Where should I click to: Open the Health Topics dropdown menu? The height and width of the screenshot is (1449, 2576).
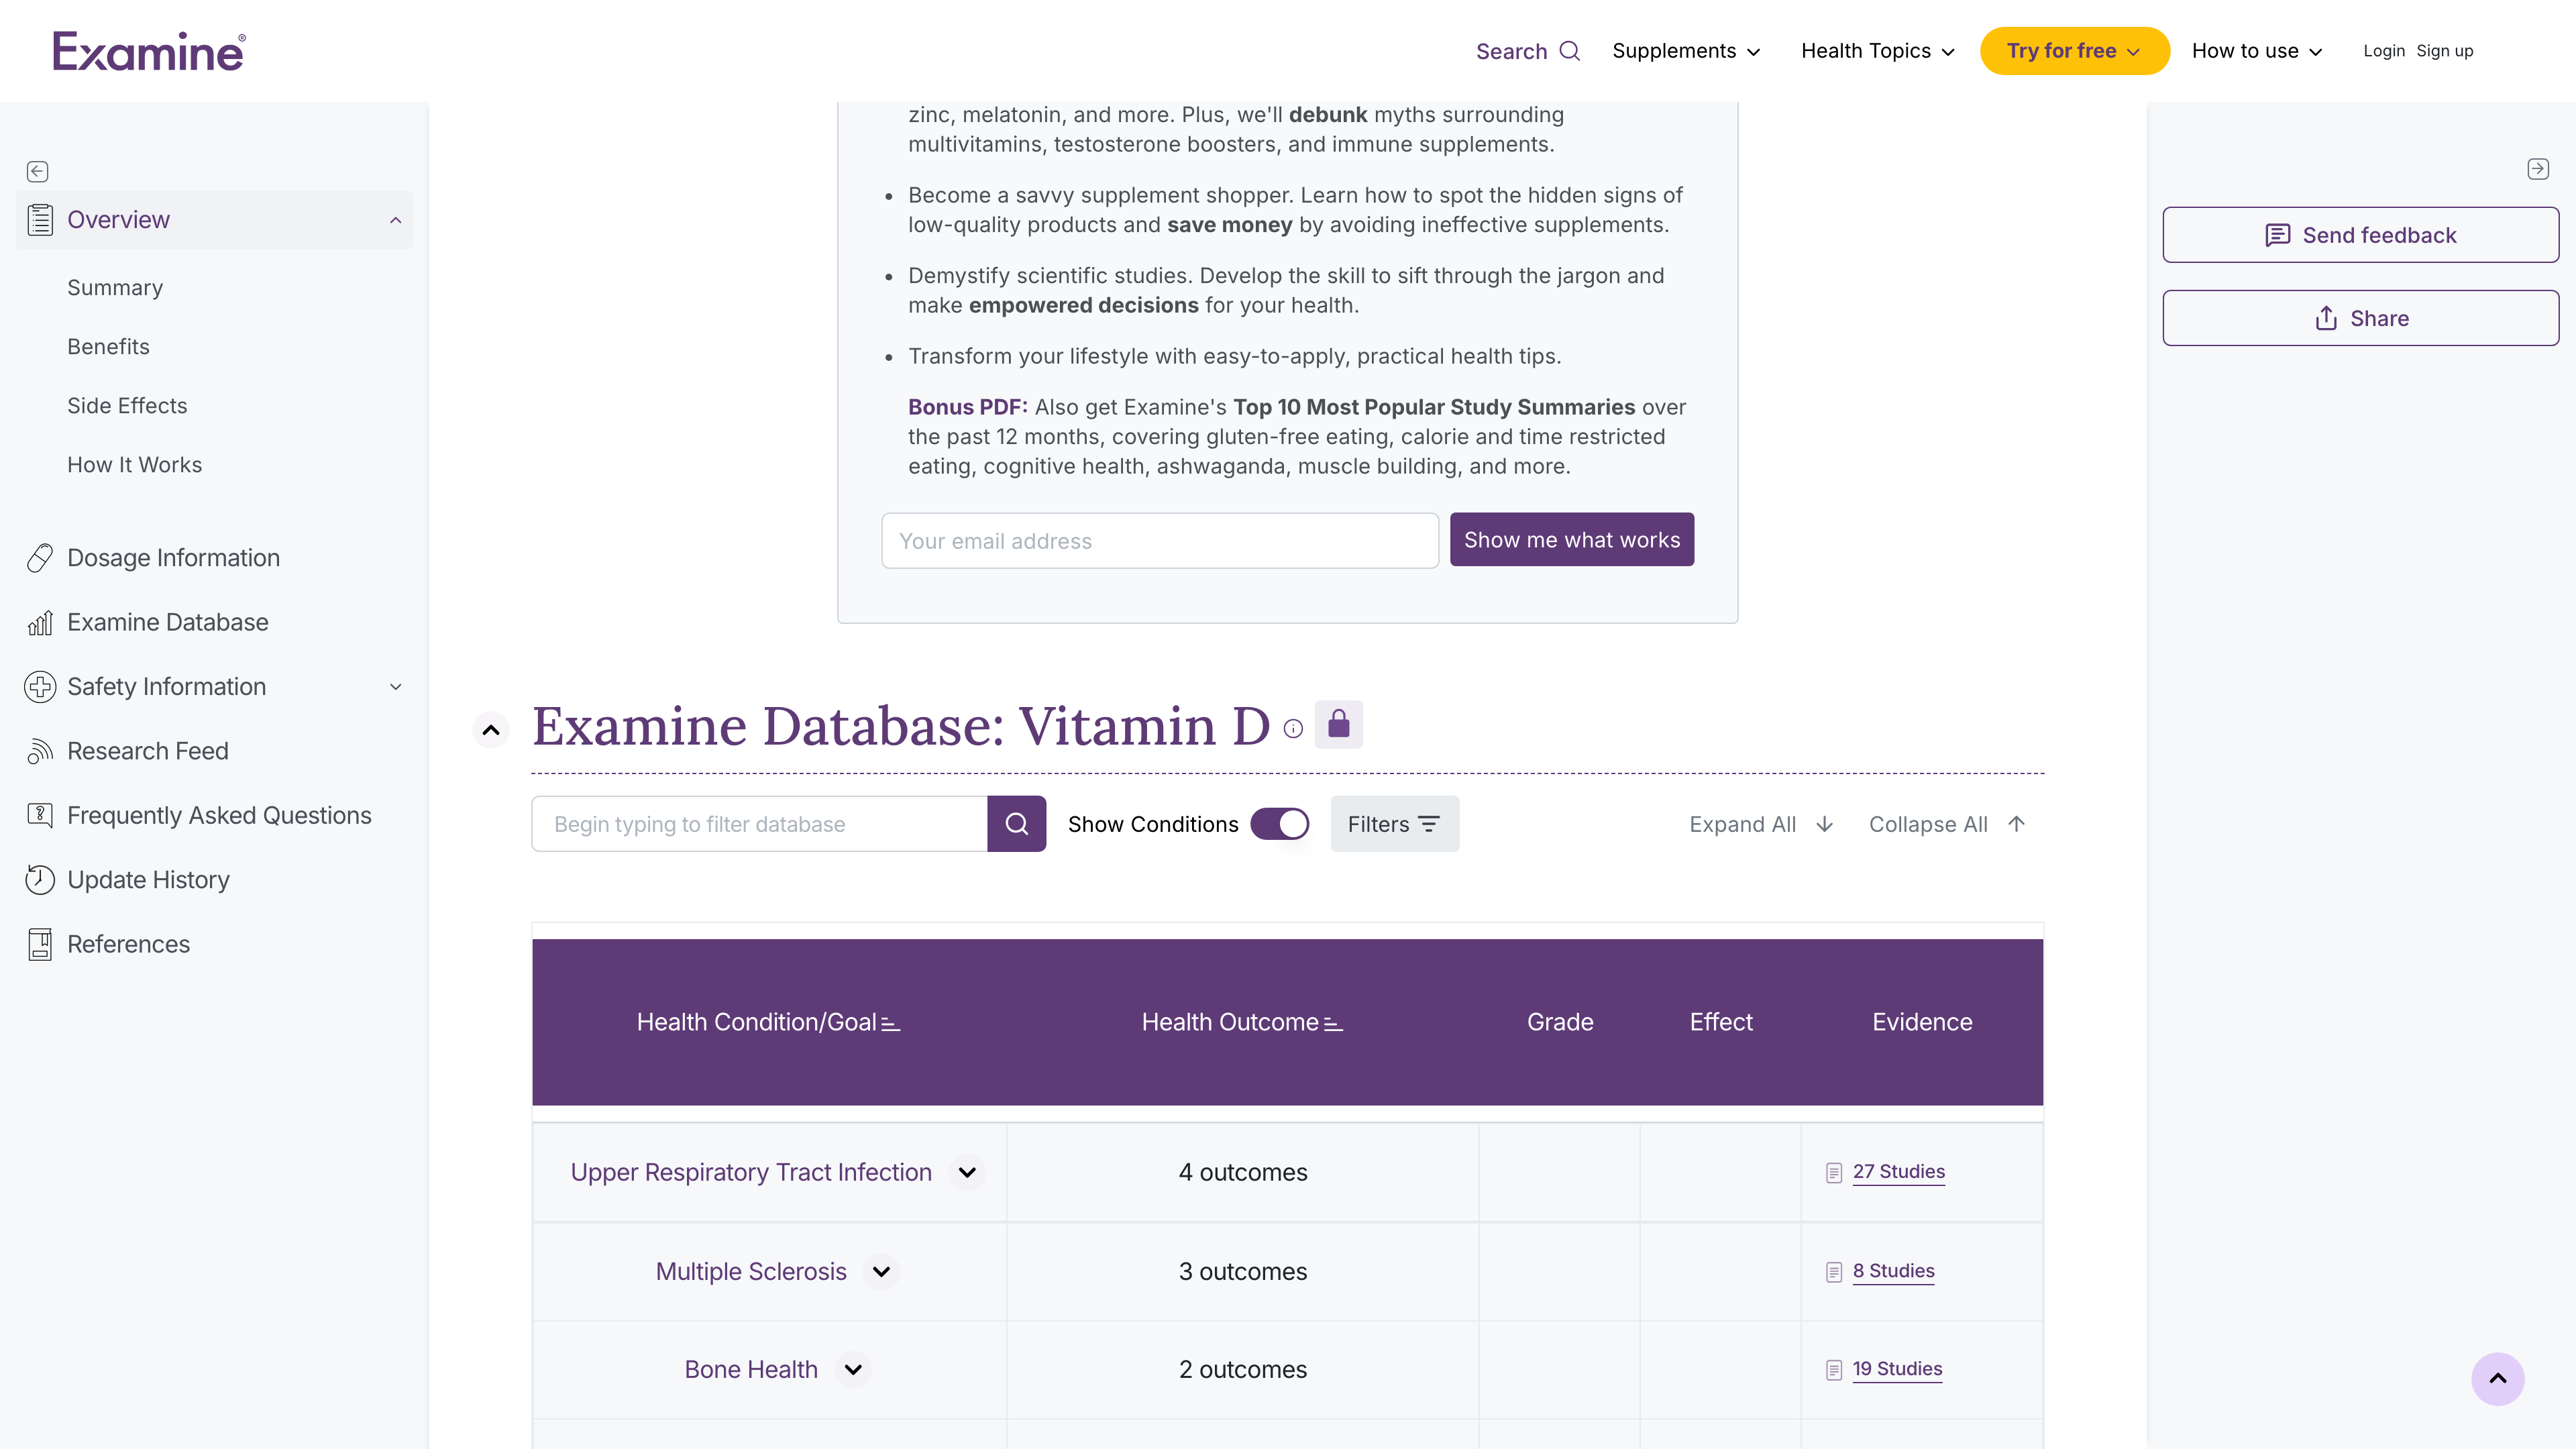pyautogui.click(x=1877, y=51)
